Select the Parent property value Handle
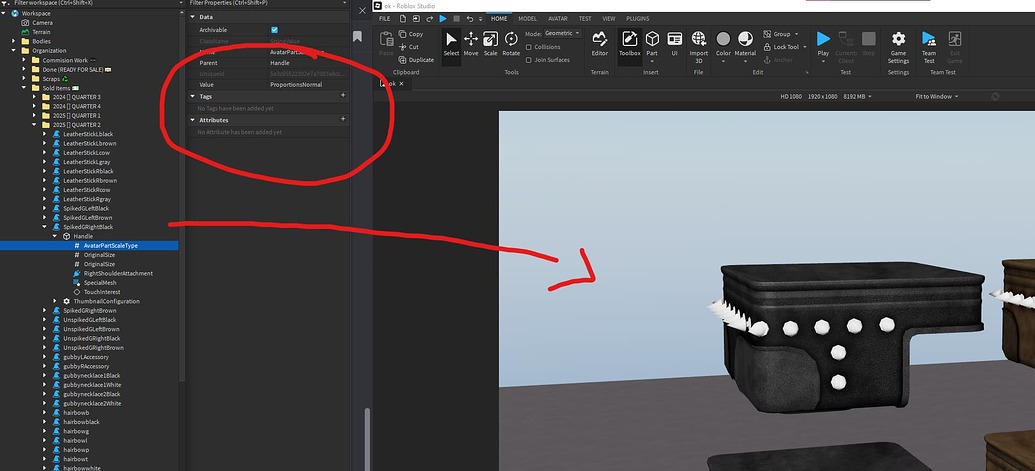Screen dimensions: 1035x471 pos(308,63)
